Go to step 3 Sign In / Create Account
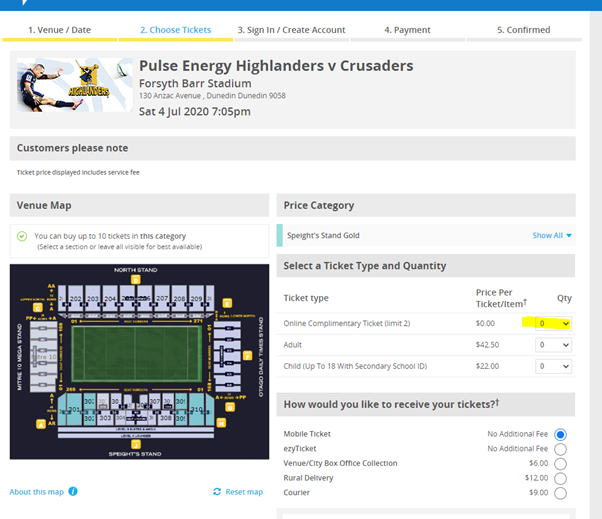This screenshot has width=602, height=519. (x=291, y=30)
